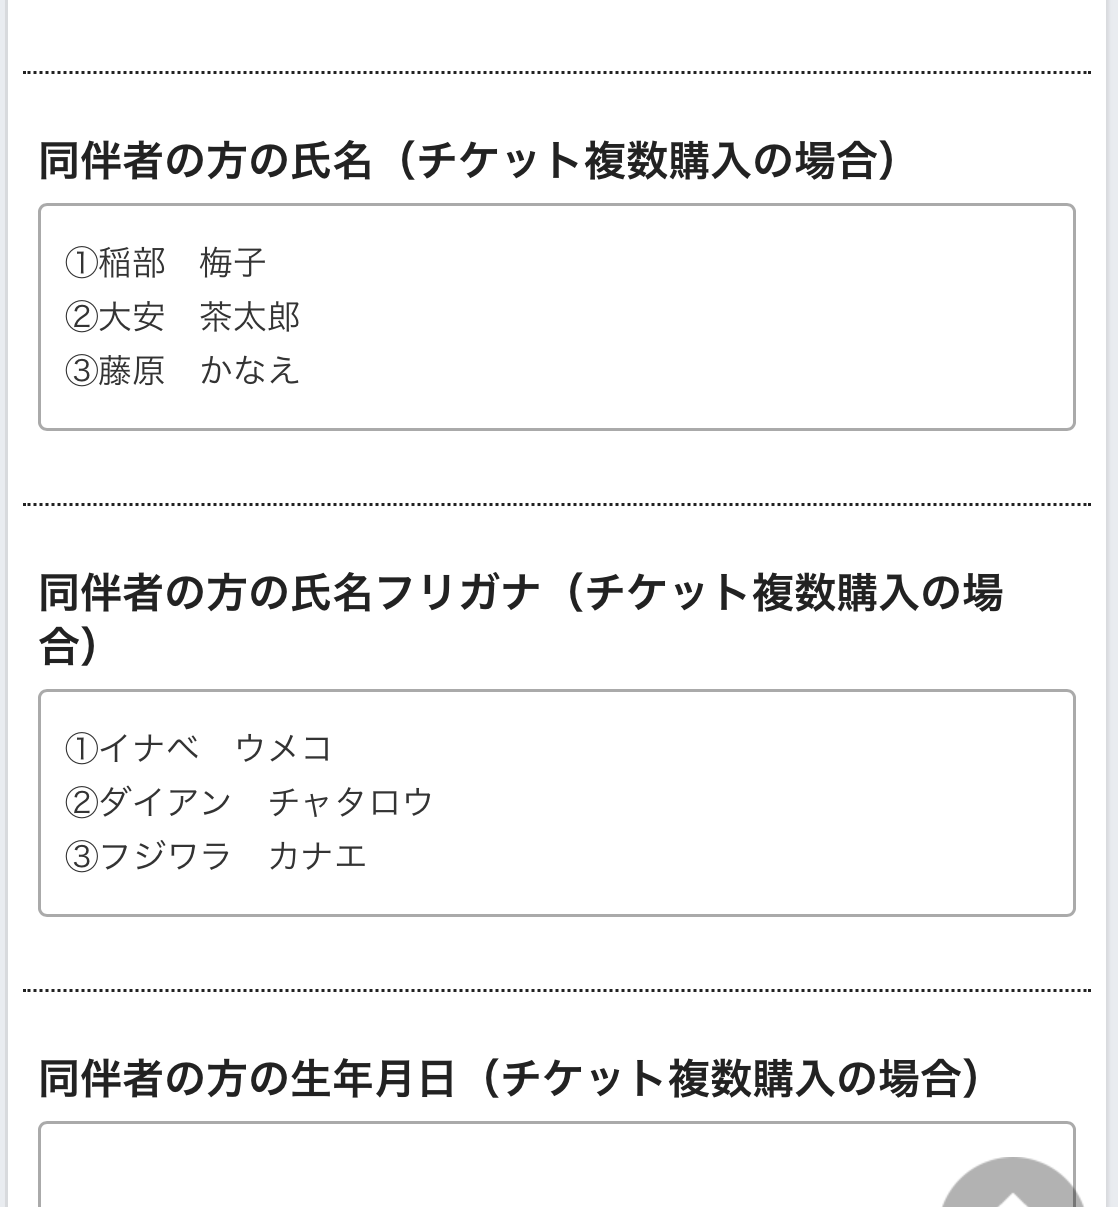Click the circled ② in the furigana box
The height and width of the screenshot is (1207, 1118).
(x=81, y=803)
